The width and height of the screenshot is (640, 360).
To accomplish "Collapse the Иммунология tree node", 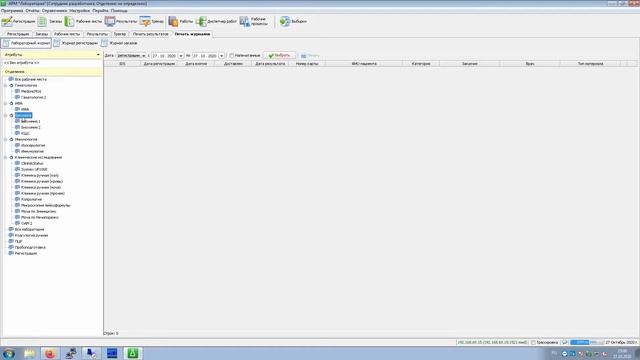I will [x=6, y=140].
